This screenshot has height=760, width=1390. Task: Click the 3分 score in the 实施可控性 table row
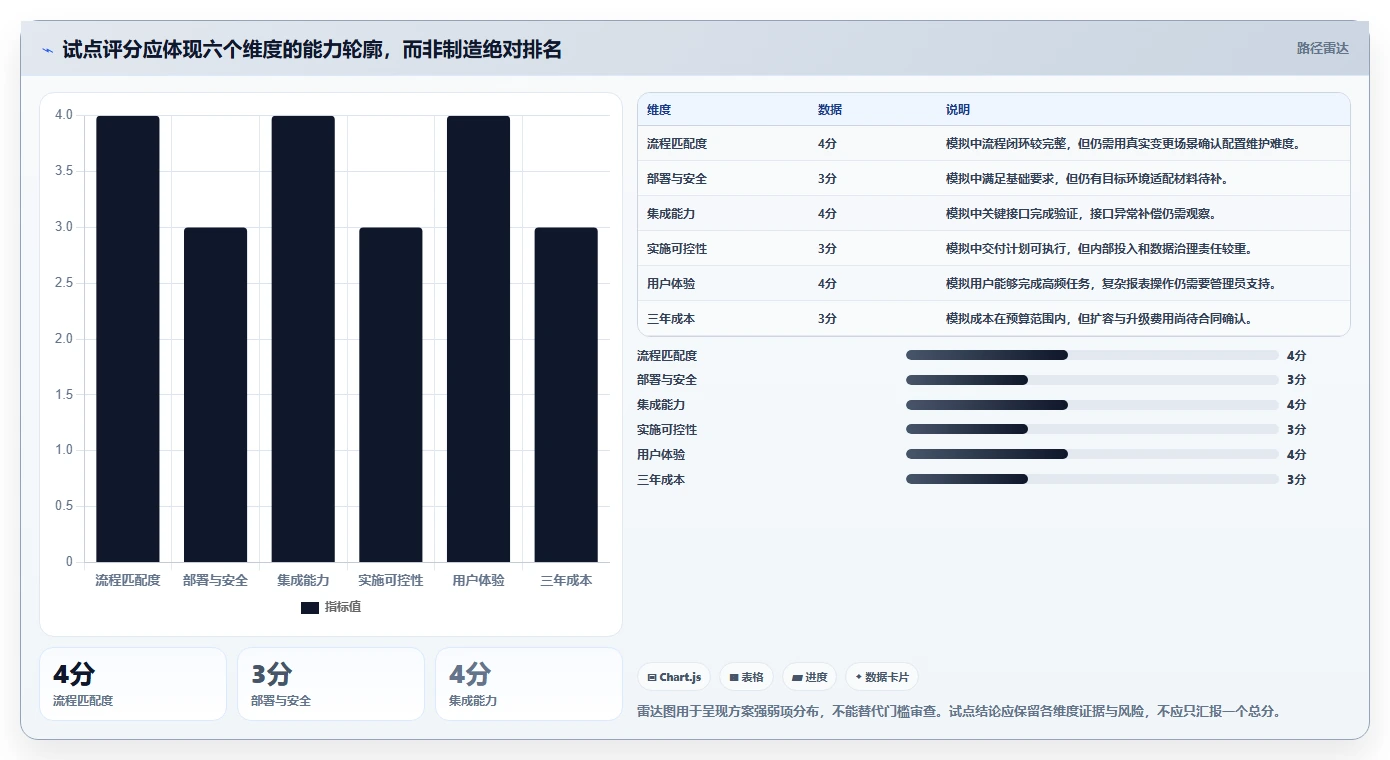(x=827, y=249)
